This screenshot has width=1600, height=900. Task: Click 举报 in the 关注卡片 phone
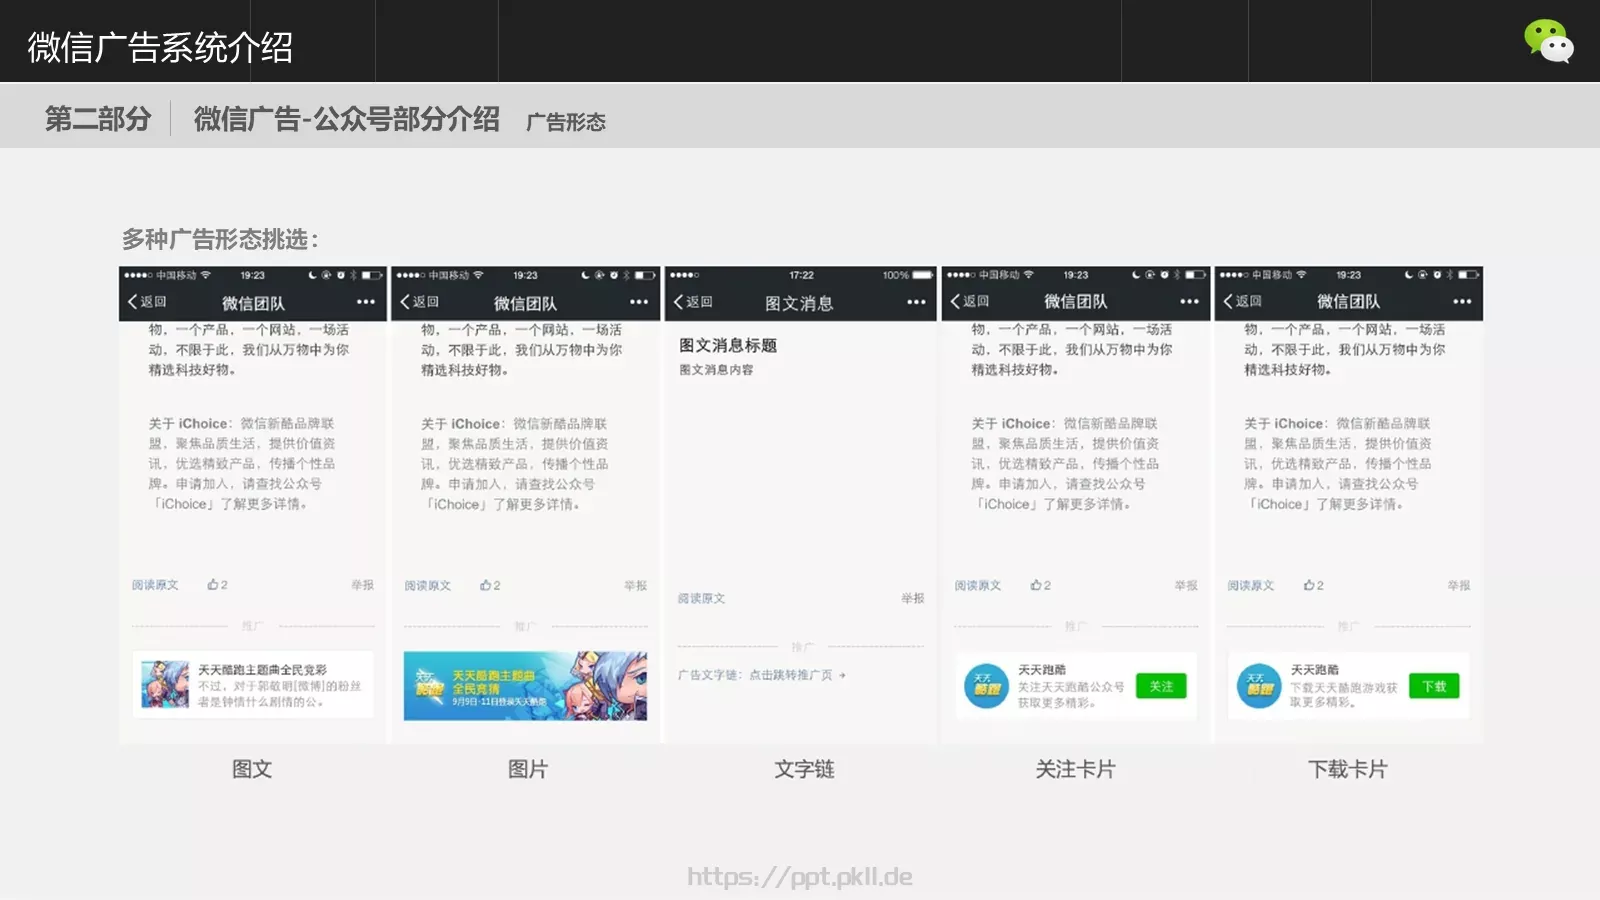coord(1186,585)
